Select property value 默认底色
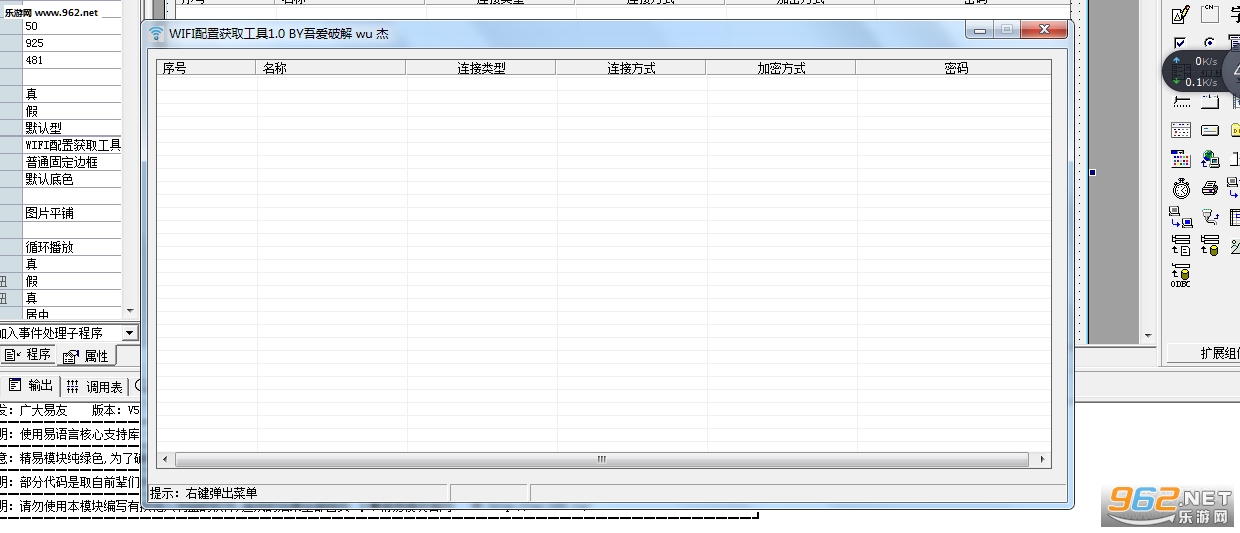Viewport: 1240px width, 533px height. [72, 179]
